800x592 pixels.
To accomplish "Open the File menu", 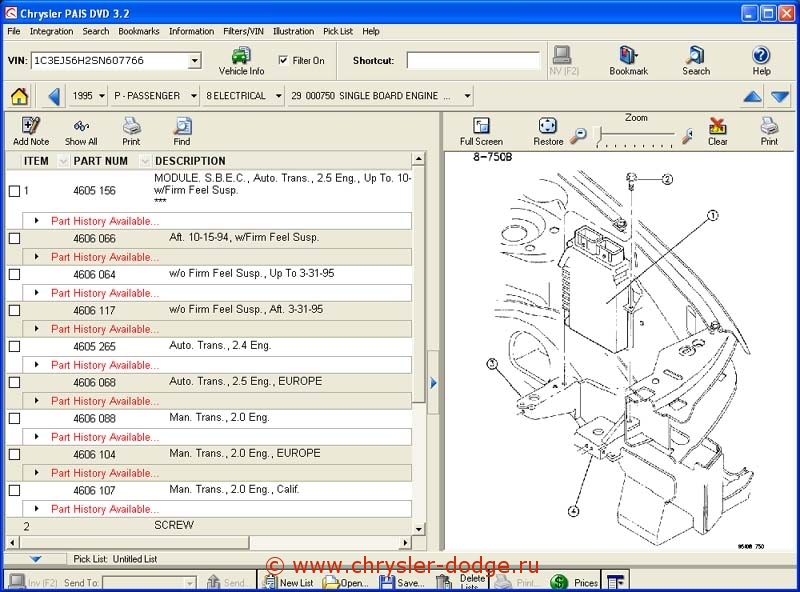I will [x=14, y=31].
